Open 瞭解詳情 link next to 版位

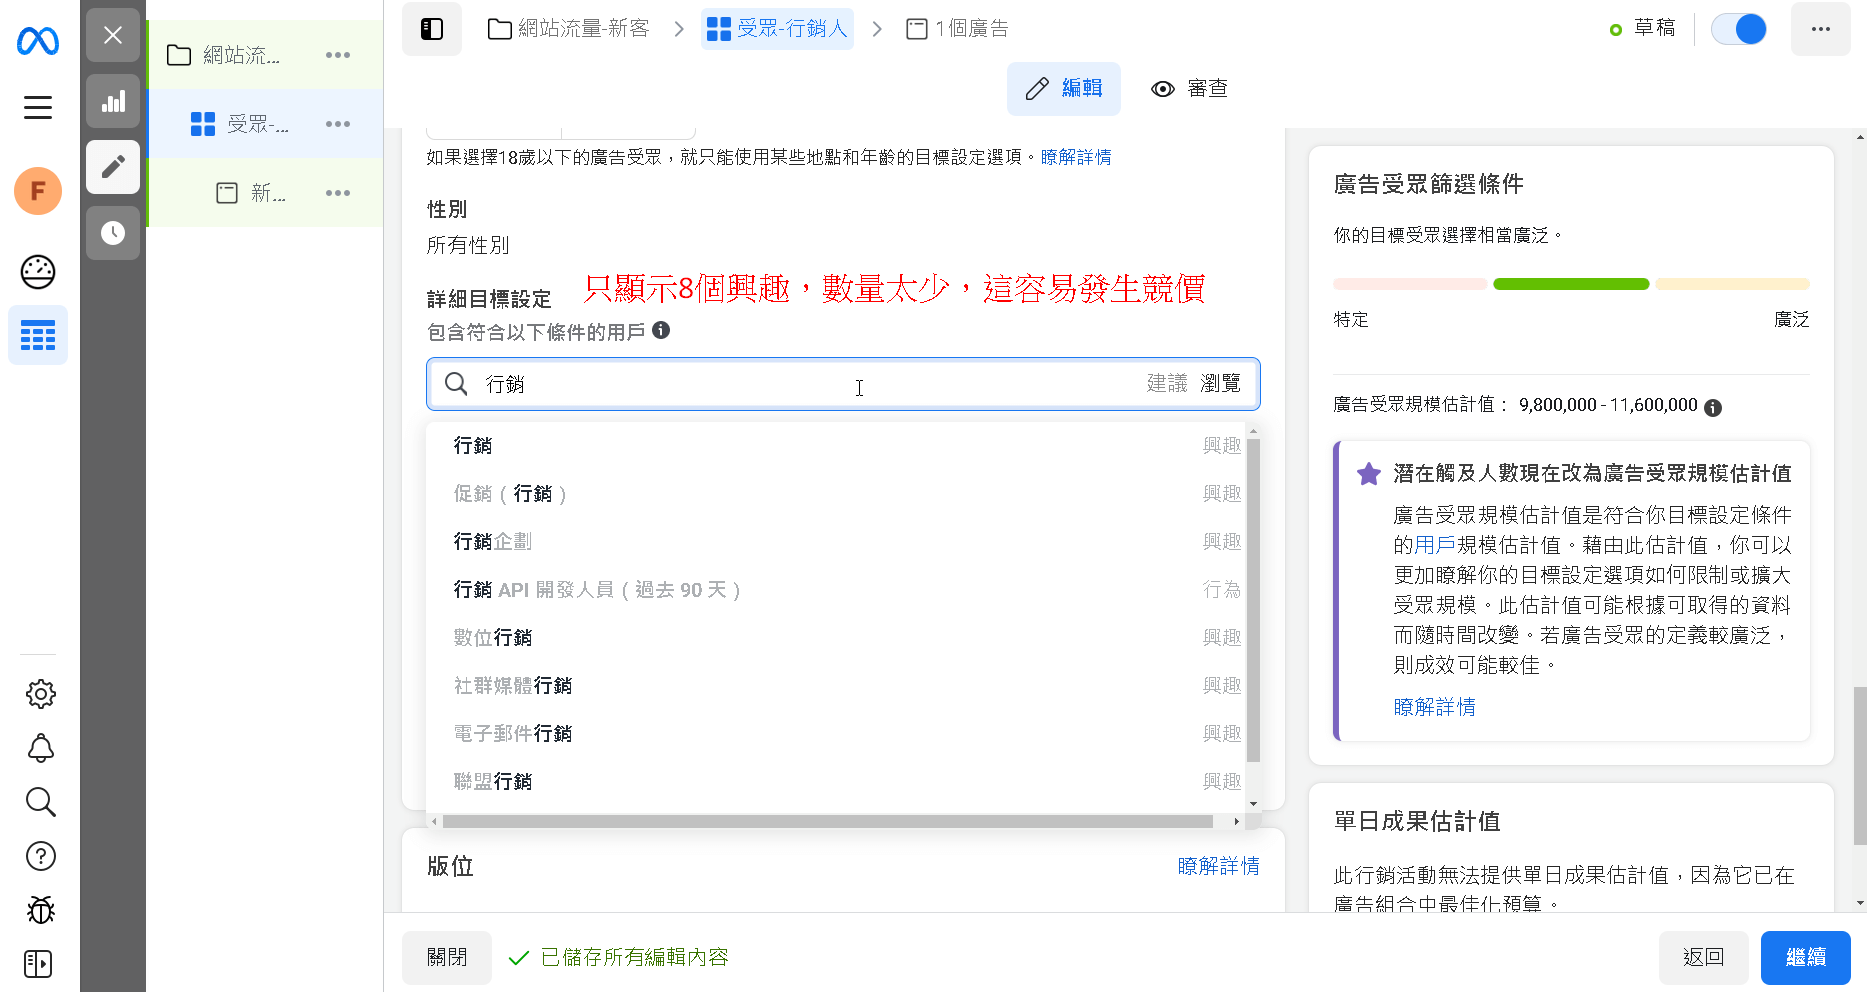coord(1218,866)
